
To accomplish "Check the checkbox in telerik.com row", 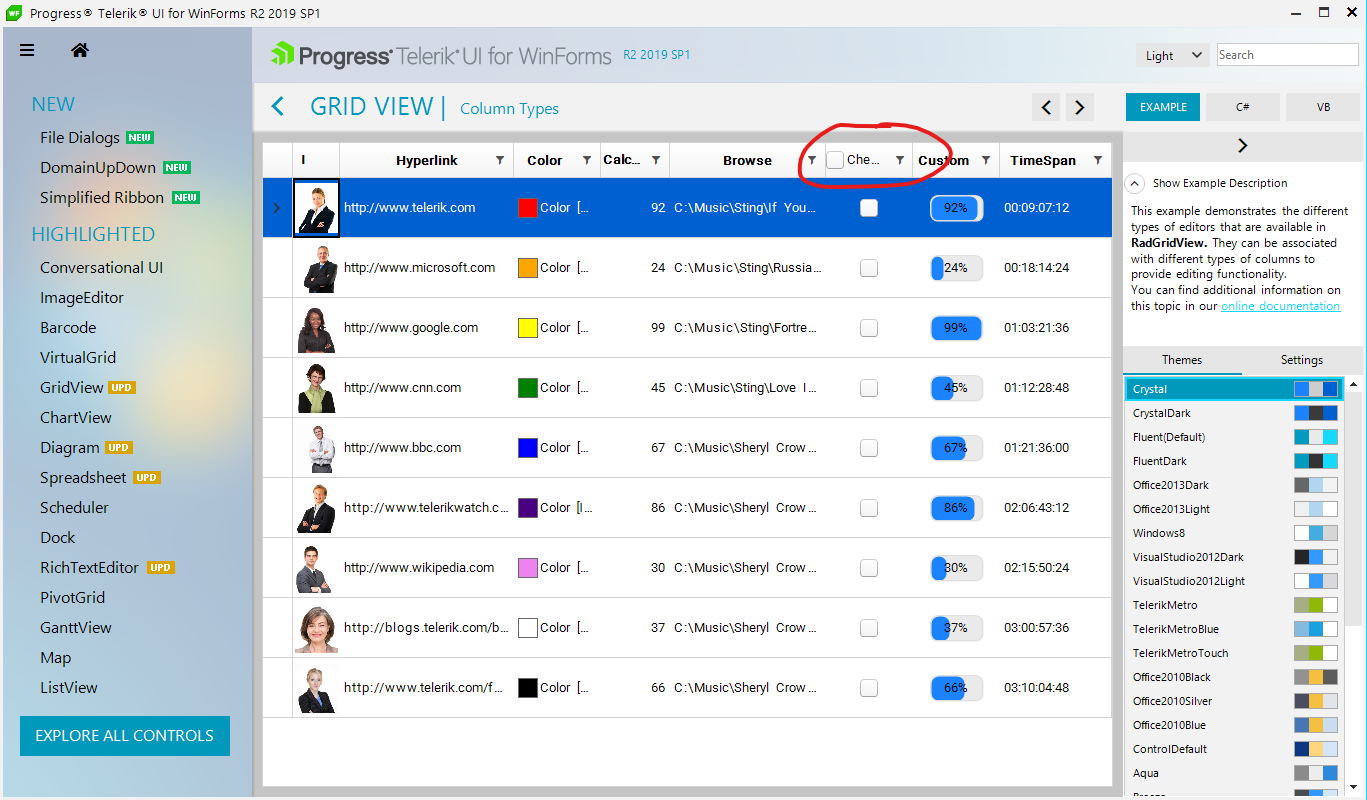I will (x=869, y=208).
